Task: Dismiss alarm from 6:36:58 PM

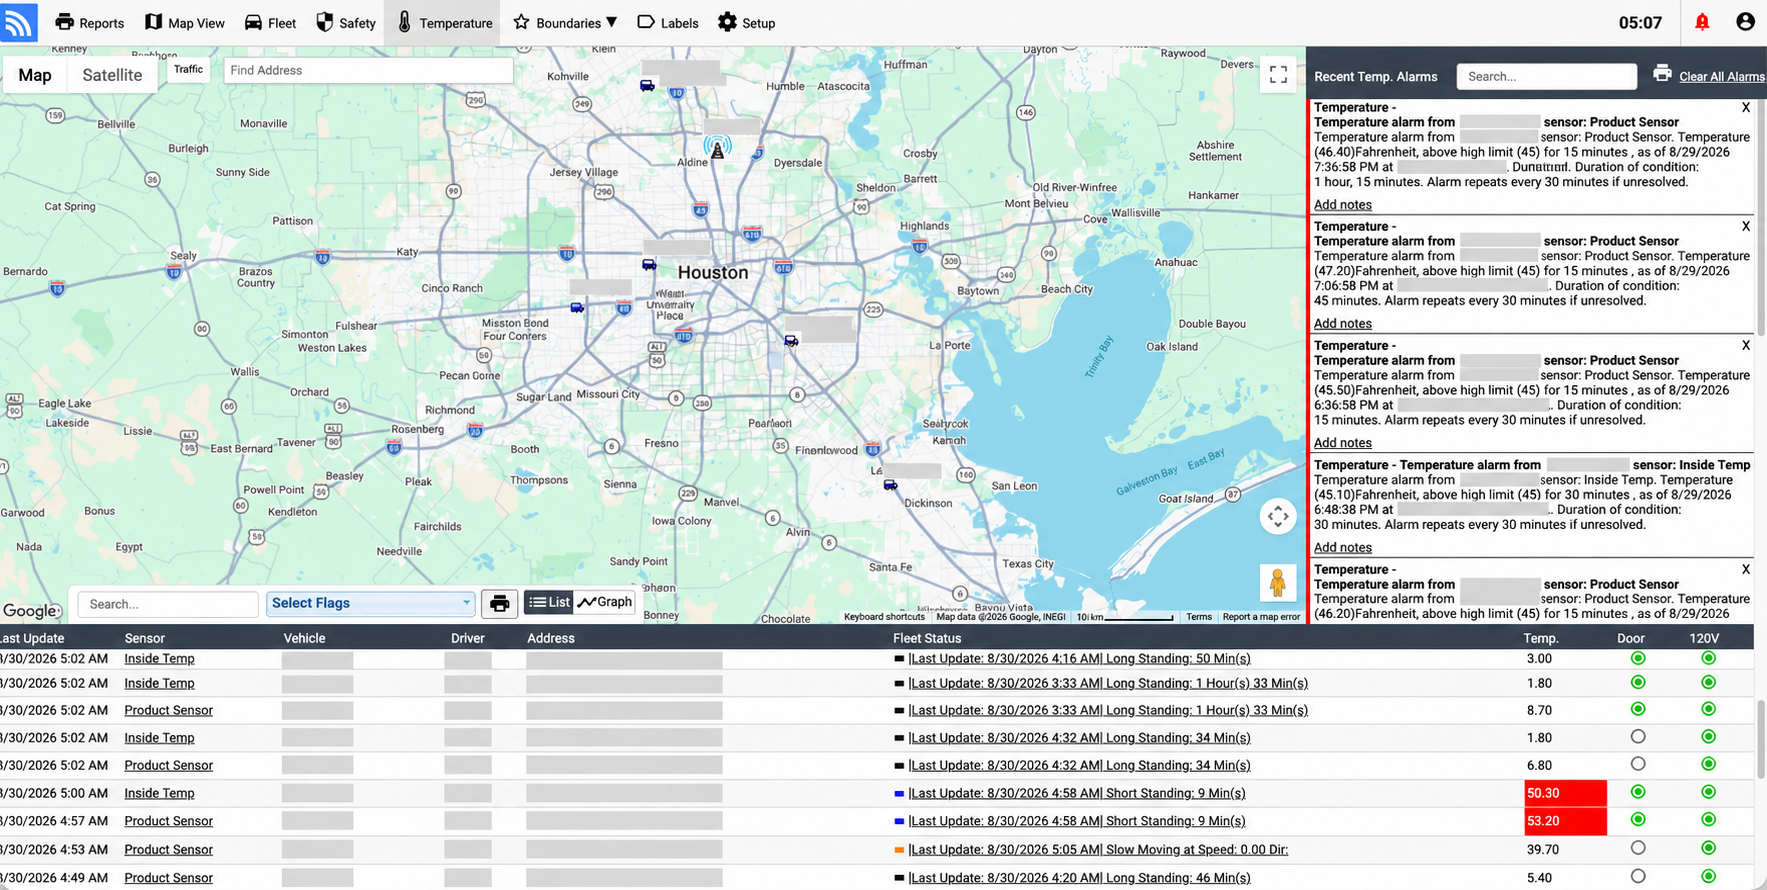Action: coord(1746,346)
